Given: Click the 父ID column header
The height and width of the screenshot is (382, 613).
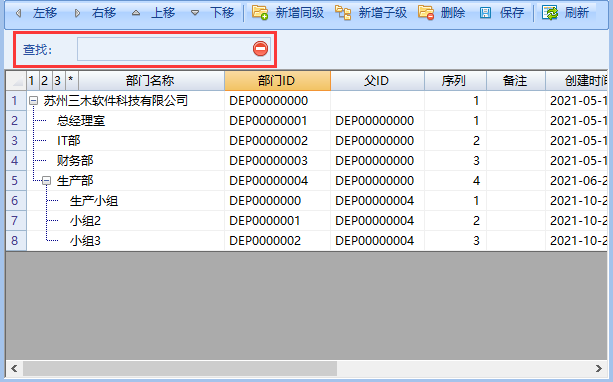Looking at the screenshot, I should pos(377,81).
